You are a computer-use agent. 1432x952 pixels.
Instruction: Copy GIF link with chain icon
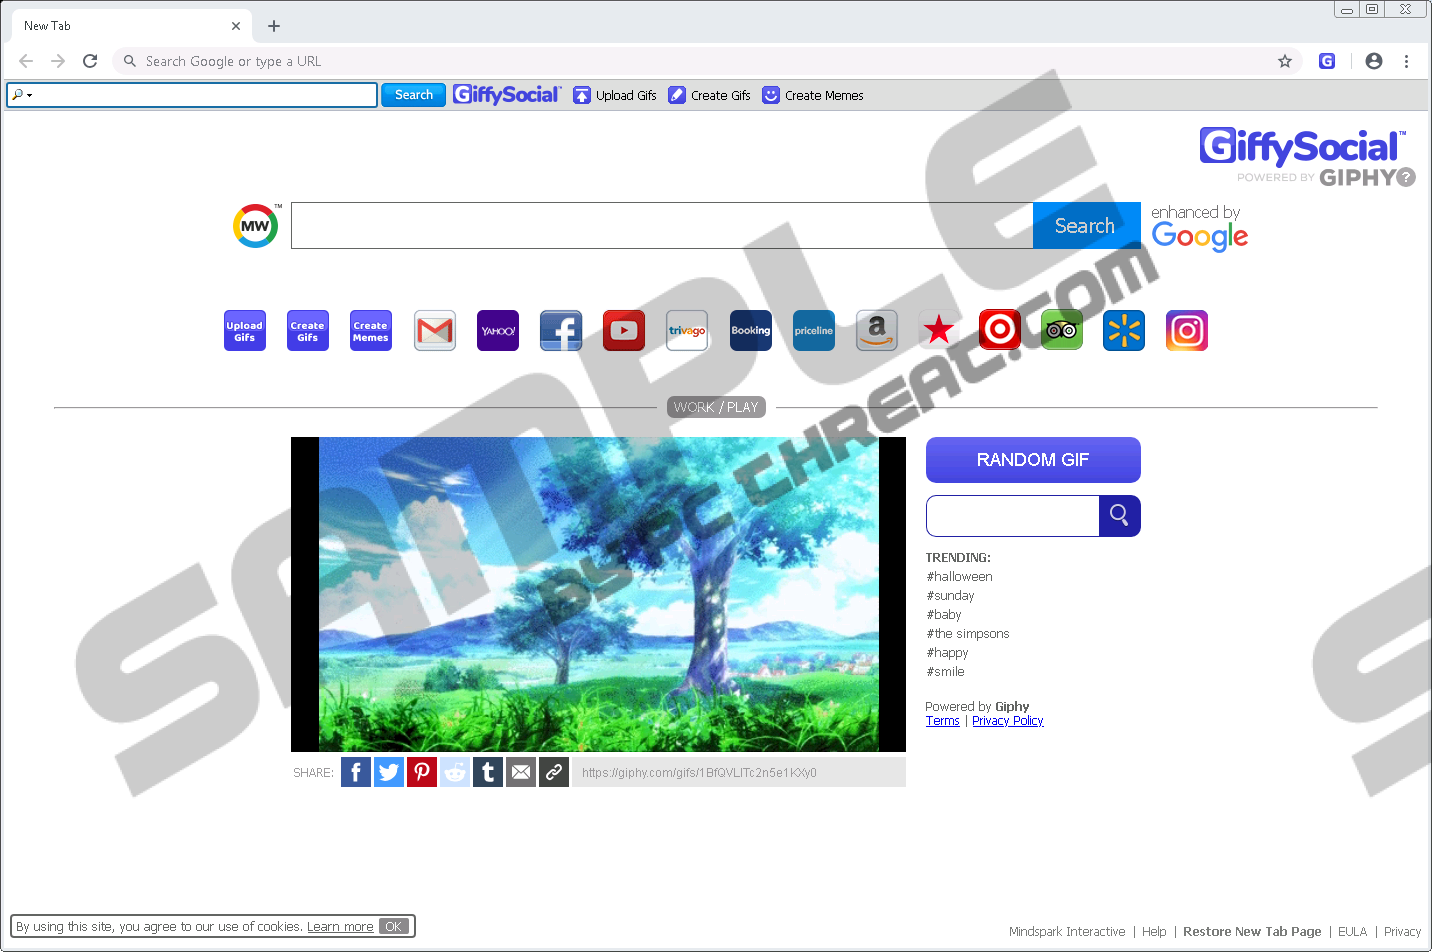554,772
